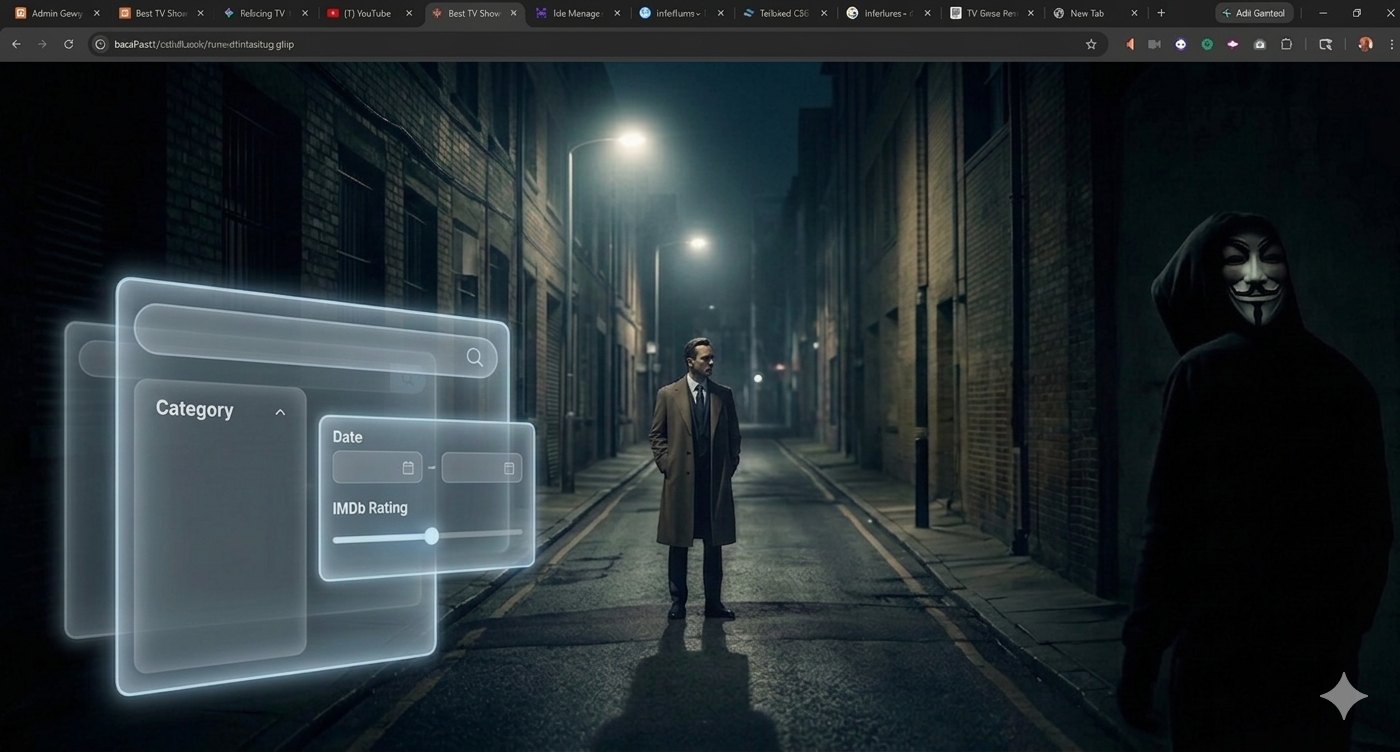Click the Adii Ganteol button
Screen dimensions: 1400x752
1255,13
